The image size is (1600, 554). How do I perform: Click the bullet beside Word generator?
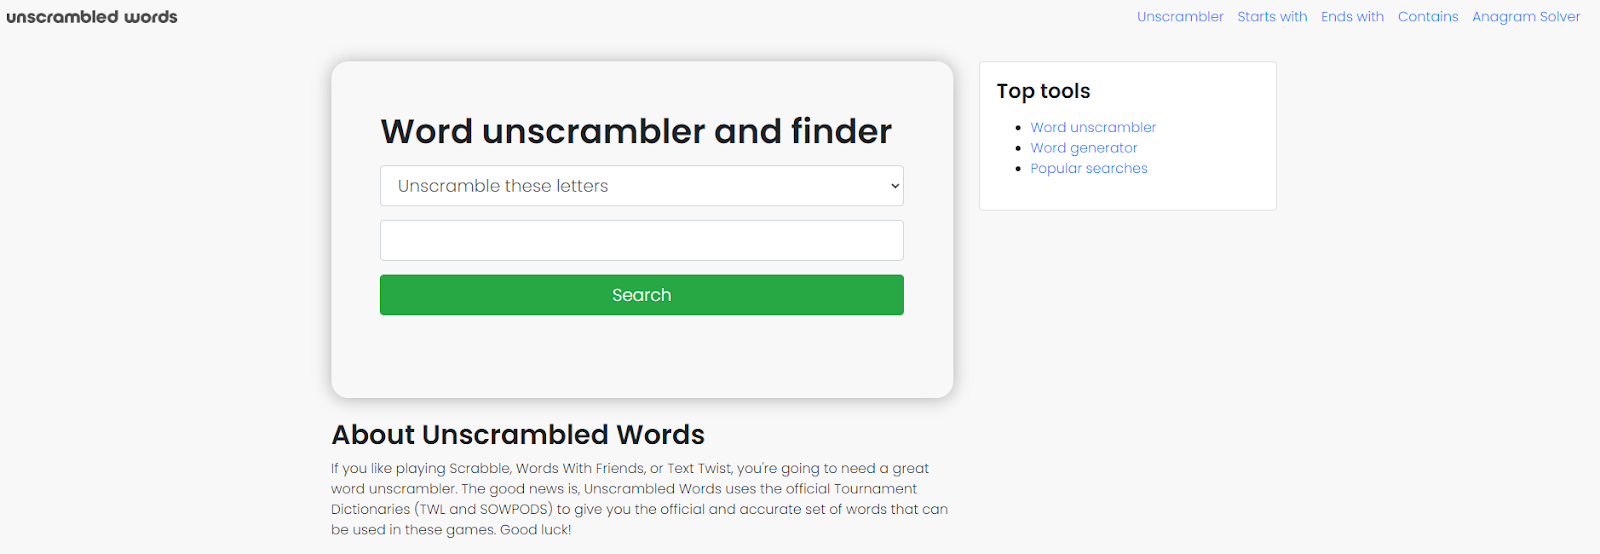point(1018,148)
